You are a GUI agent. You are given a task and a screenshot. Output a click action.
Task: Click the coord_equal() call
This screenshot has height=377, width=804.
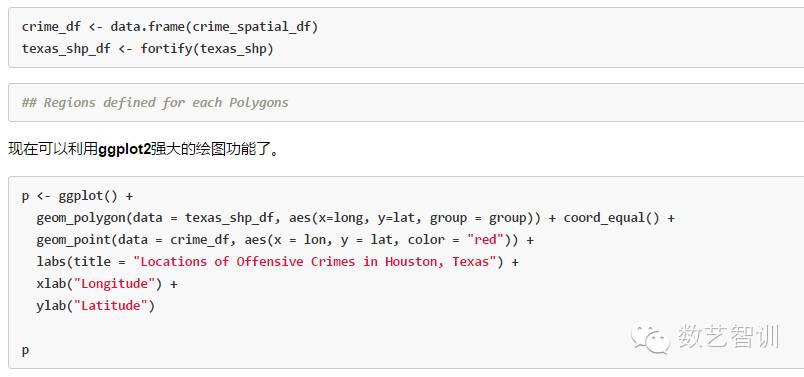pyautogui.click(x=612, y=218)
